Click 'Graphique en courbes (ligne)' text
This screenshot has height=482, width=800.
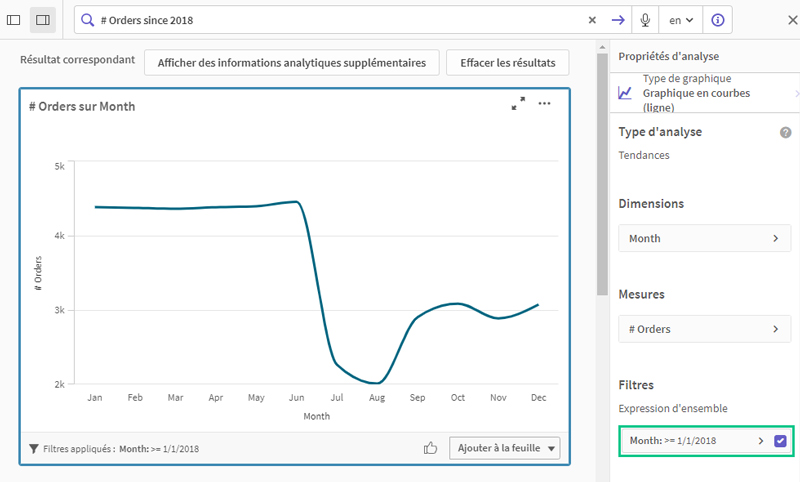pos(696,100)
